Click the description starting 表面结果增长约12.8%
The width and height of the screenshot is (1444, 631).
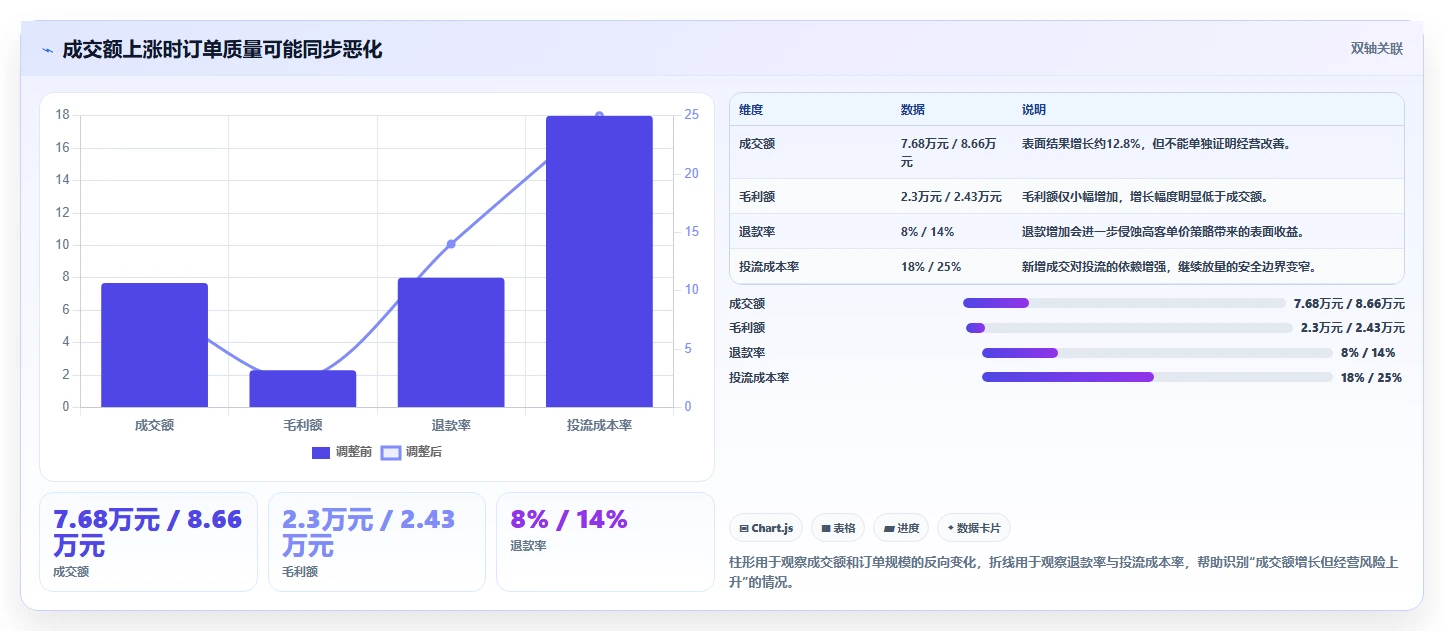pyautogui.click(x=1157, y=144)
